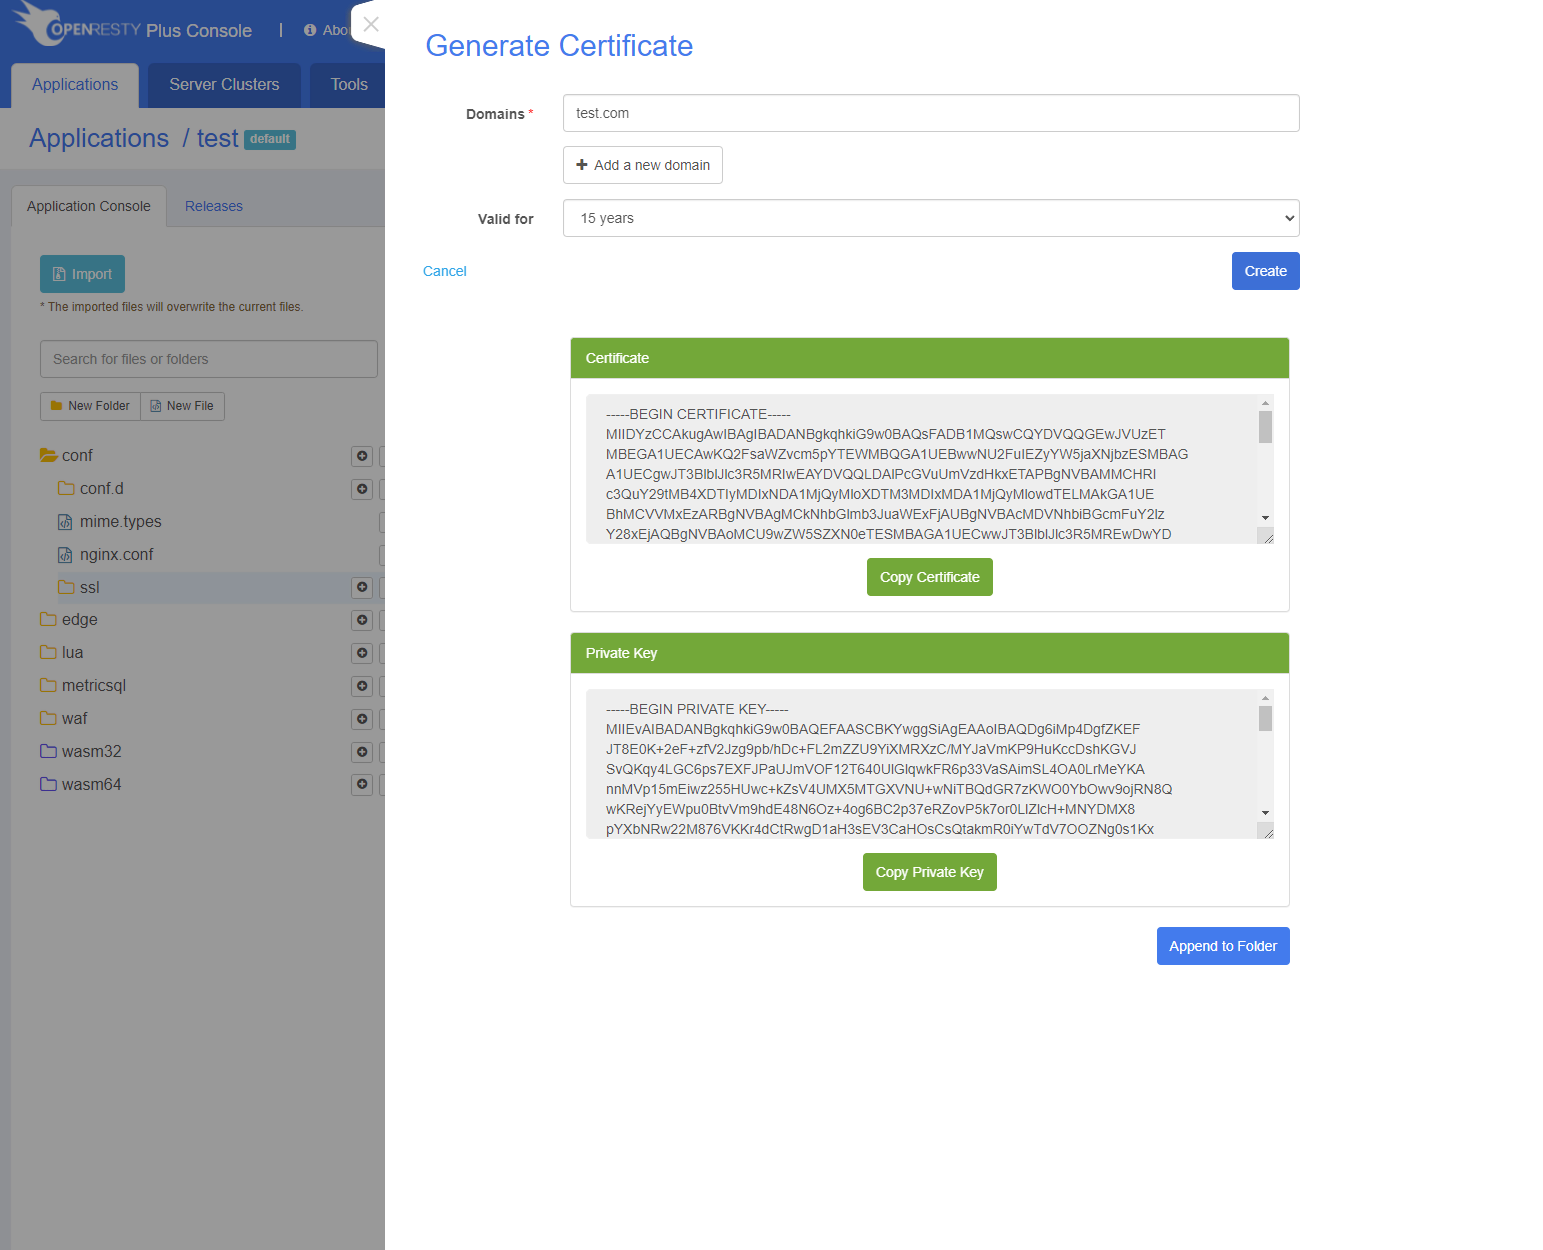Image resolution: width=1543 pixels, height=1250 pixels.
Task: Select the metricsql folder
Action: pos(93,685)
